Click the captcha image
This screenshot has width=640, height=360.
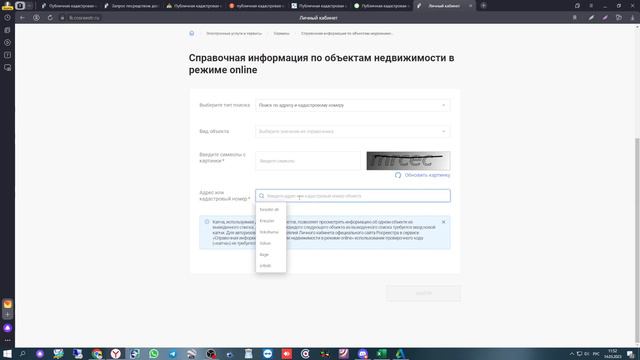[408, 161]
